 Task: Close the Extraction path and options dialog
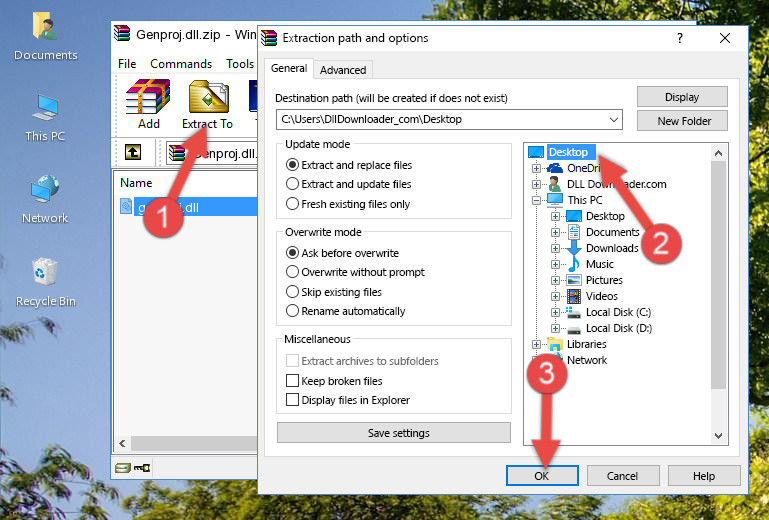click(x=725, y=38)
